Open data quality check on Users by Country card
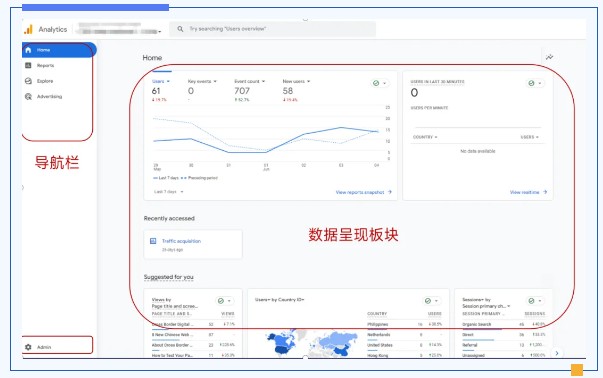The image size is (603, 378). (x=431, y=301)
